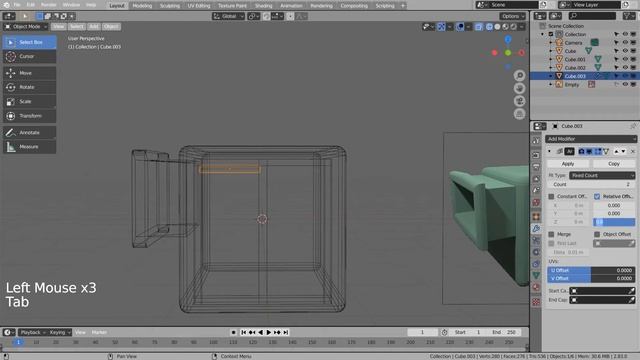
Task: Open Options dropdown in viewport header
Action: [x=512, y=16]
